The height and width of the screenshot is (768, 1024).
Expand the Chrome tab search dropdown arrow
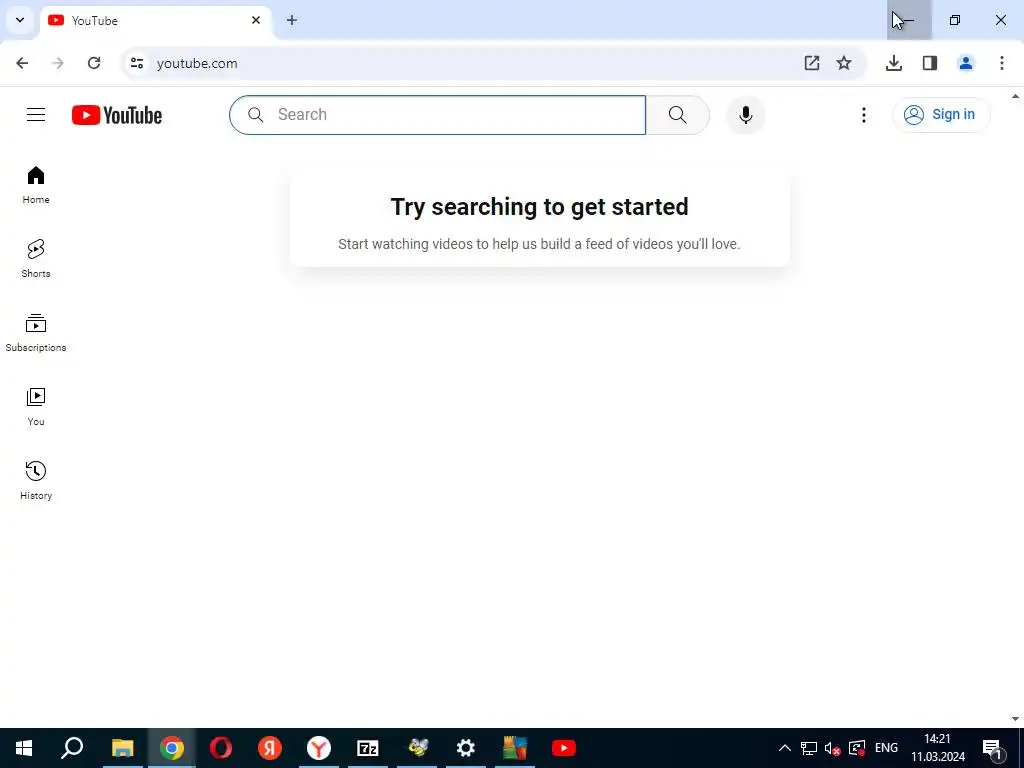[20, 20]
